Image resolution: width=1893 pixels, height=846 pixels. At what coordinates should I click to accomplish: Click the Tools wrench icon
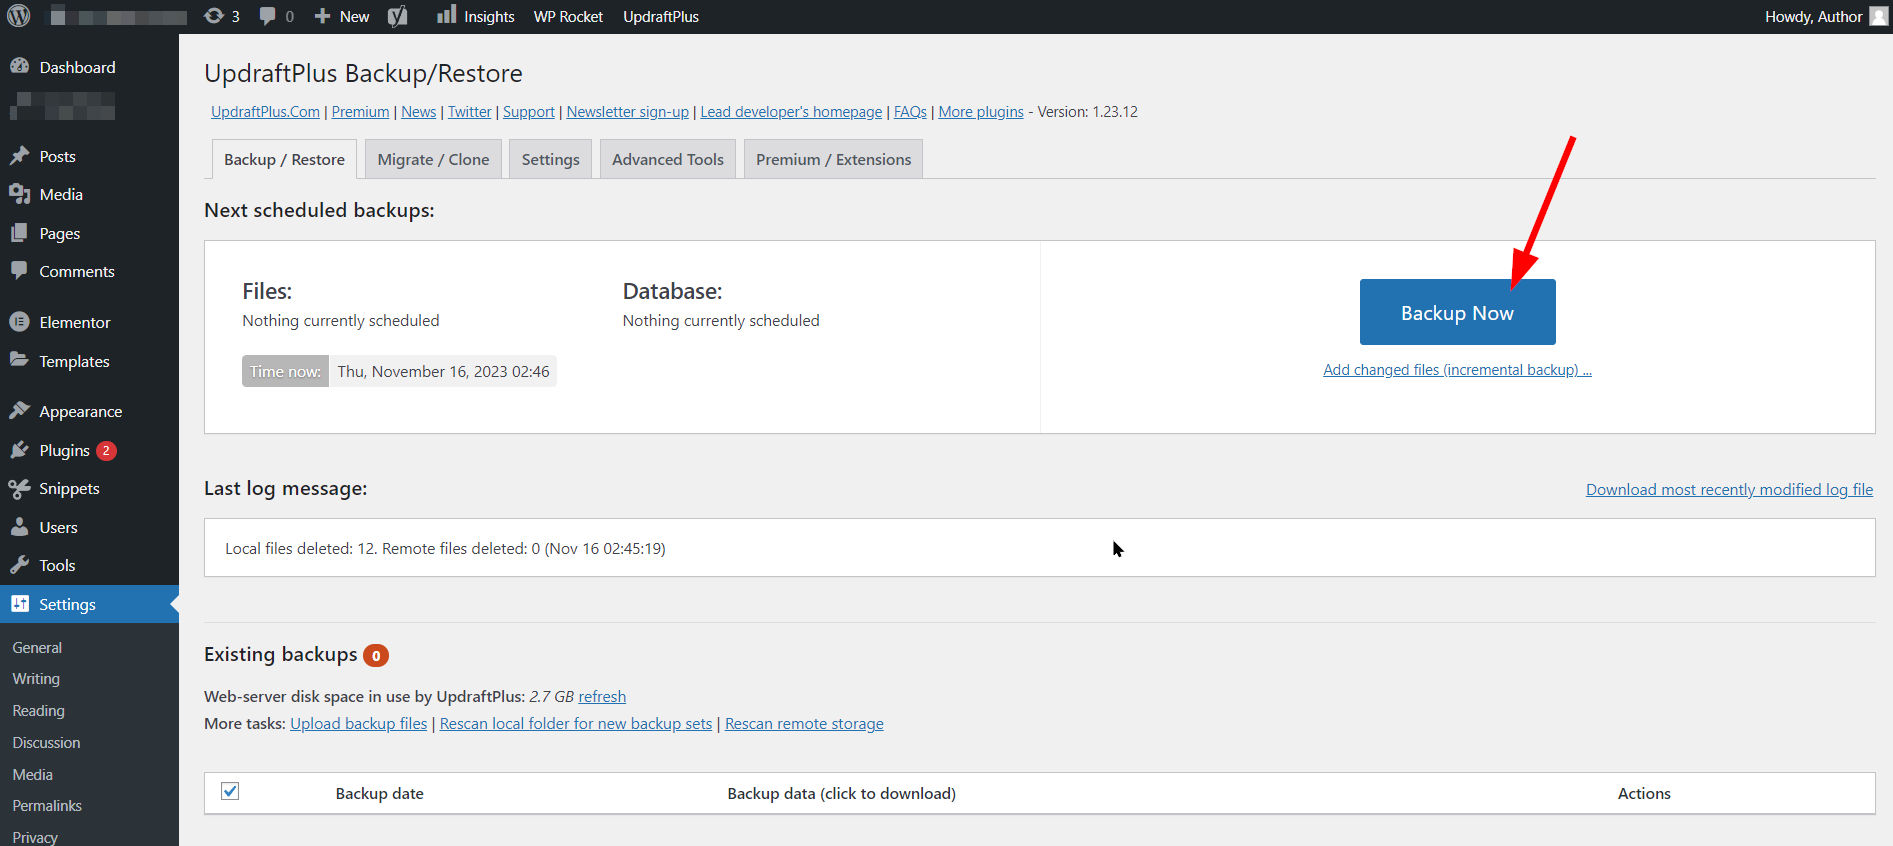pyautogui.click(x=19, y=565)
